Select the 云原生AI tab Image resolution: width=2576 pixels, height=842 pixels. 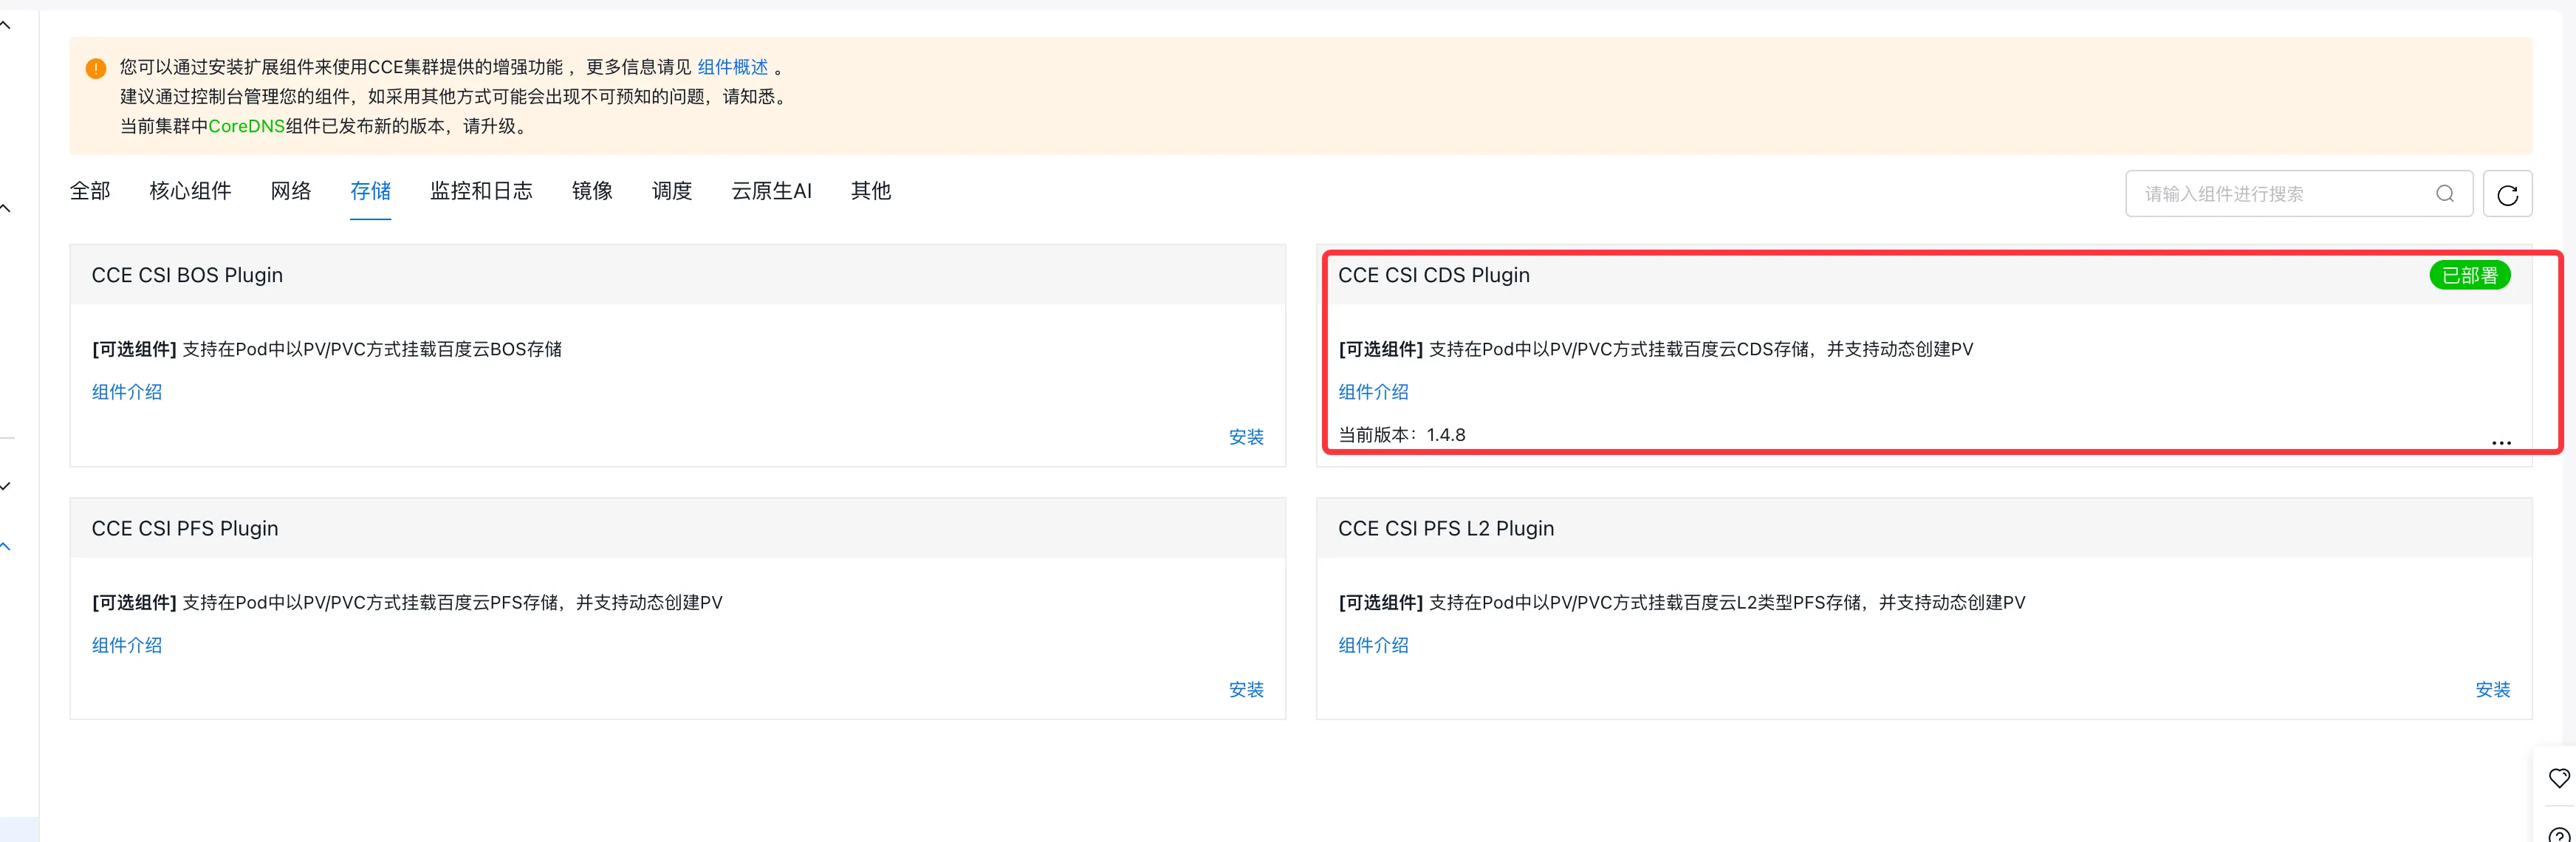point(771,191)
